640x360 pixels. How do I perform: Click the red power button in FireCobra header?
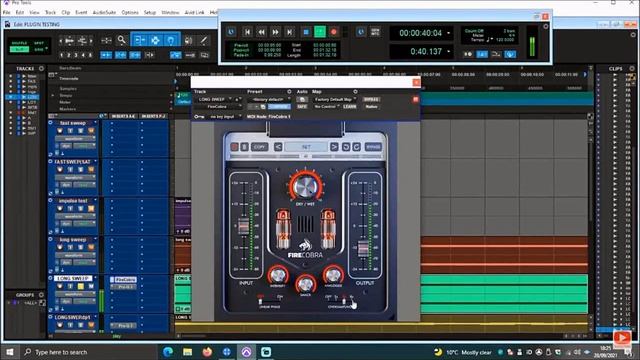click(x=234, y=147)
